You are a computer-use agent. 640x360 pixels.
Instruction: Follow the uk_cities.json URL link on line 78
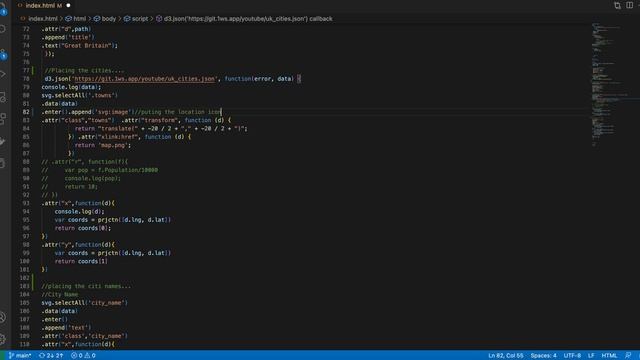[x=144, y=79]
